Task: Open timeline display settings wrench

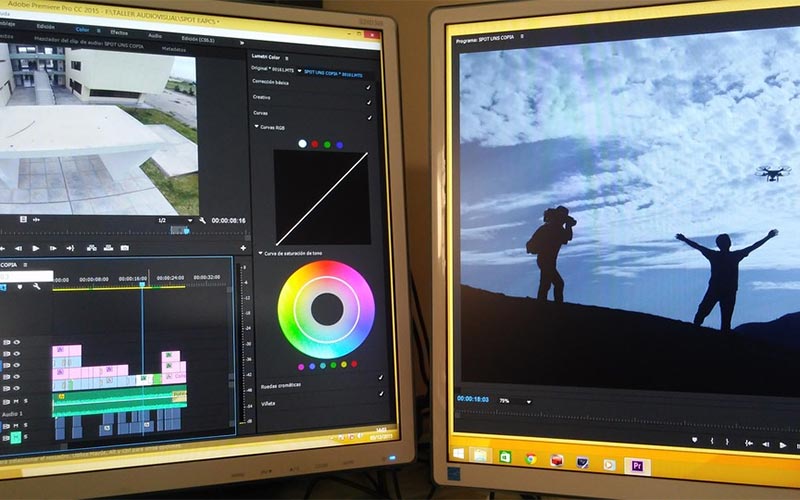Action: click(x=37, y=287)
